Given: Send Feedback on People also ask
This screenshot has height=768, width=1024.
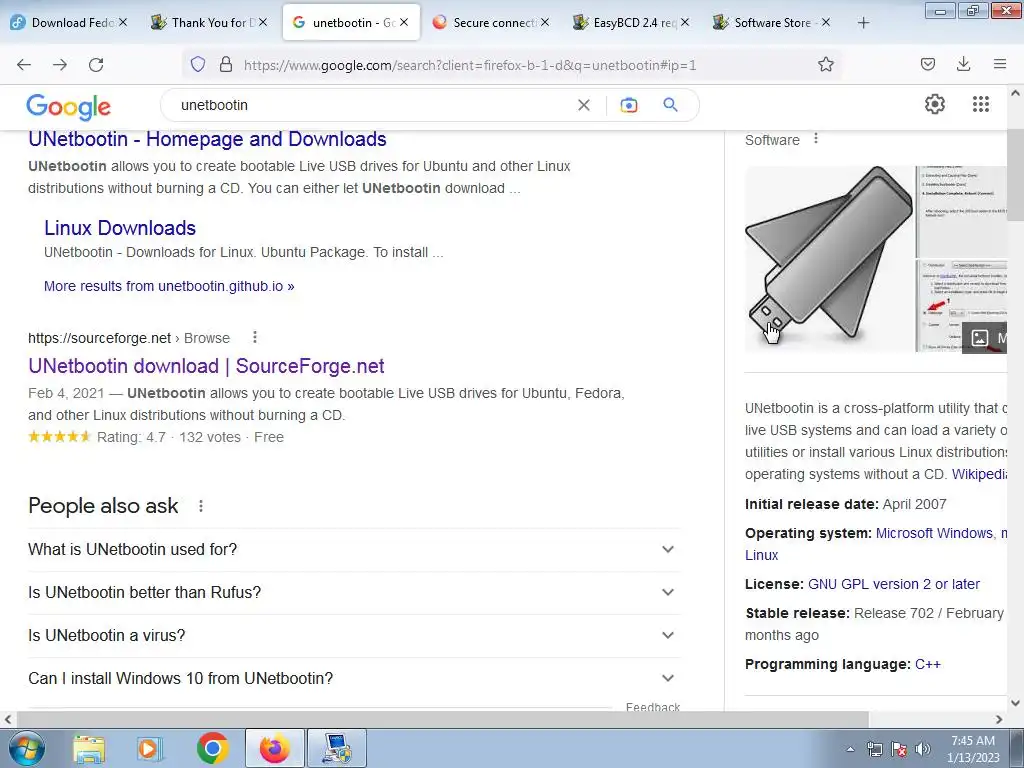Looking at the screenshot, I should (x=652, y=707).
